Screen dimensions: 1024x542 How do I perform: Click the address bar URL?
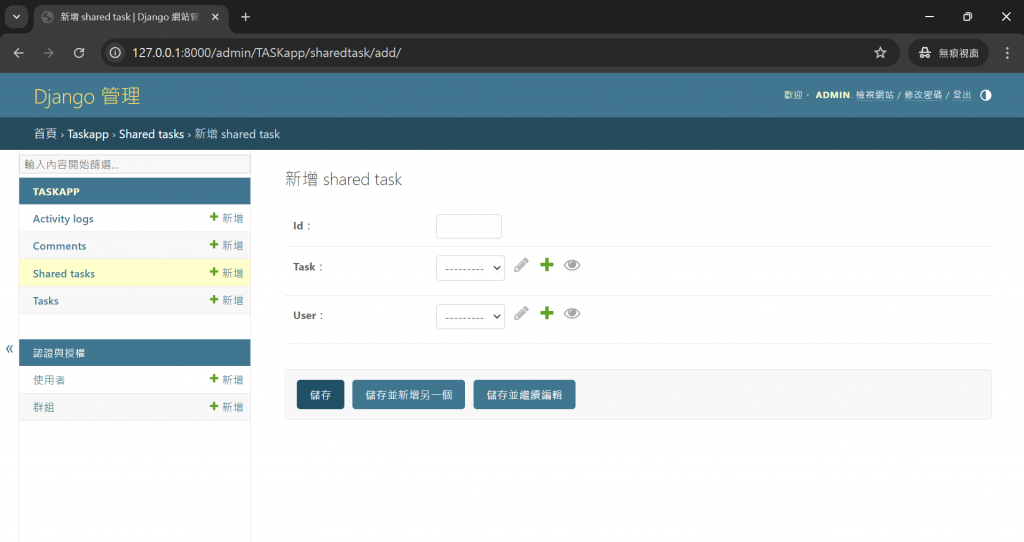(x=266, y=53)
